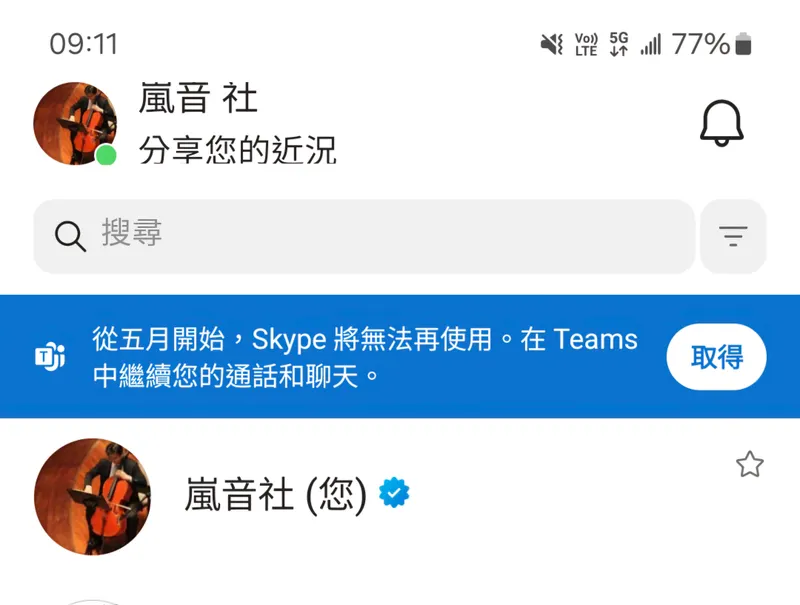Tap the Teams logo in the banner
This screenshot has width=800, height=605.
50,357
